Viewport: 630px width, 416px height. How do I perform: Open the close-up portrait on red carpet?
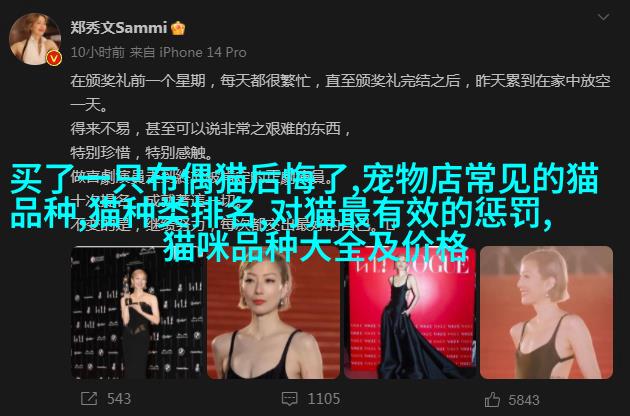[x=273, y=313]
